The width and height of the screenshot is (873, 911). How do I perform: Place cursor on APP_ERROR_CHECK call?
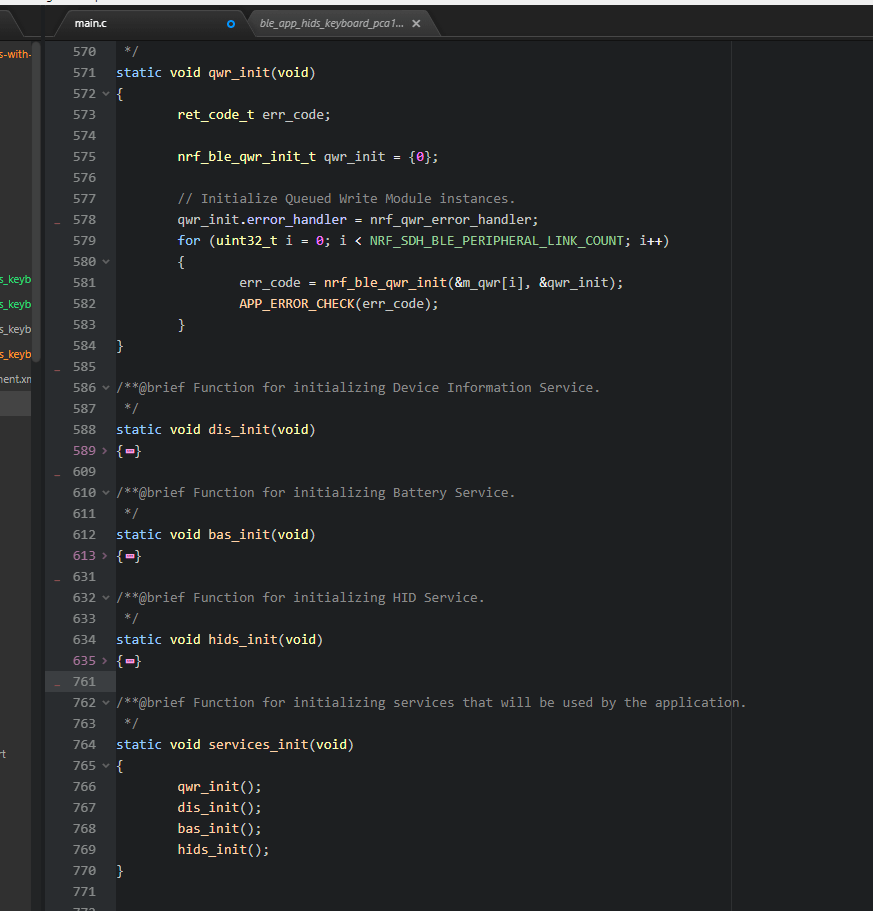[295, 304]
